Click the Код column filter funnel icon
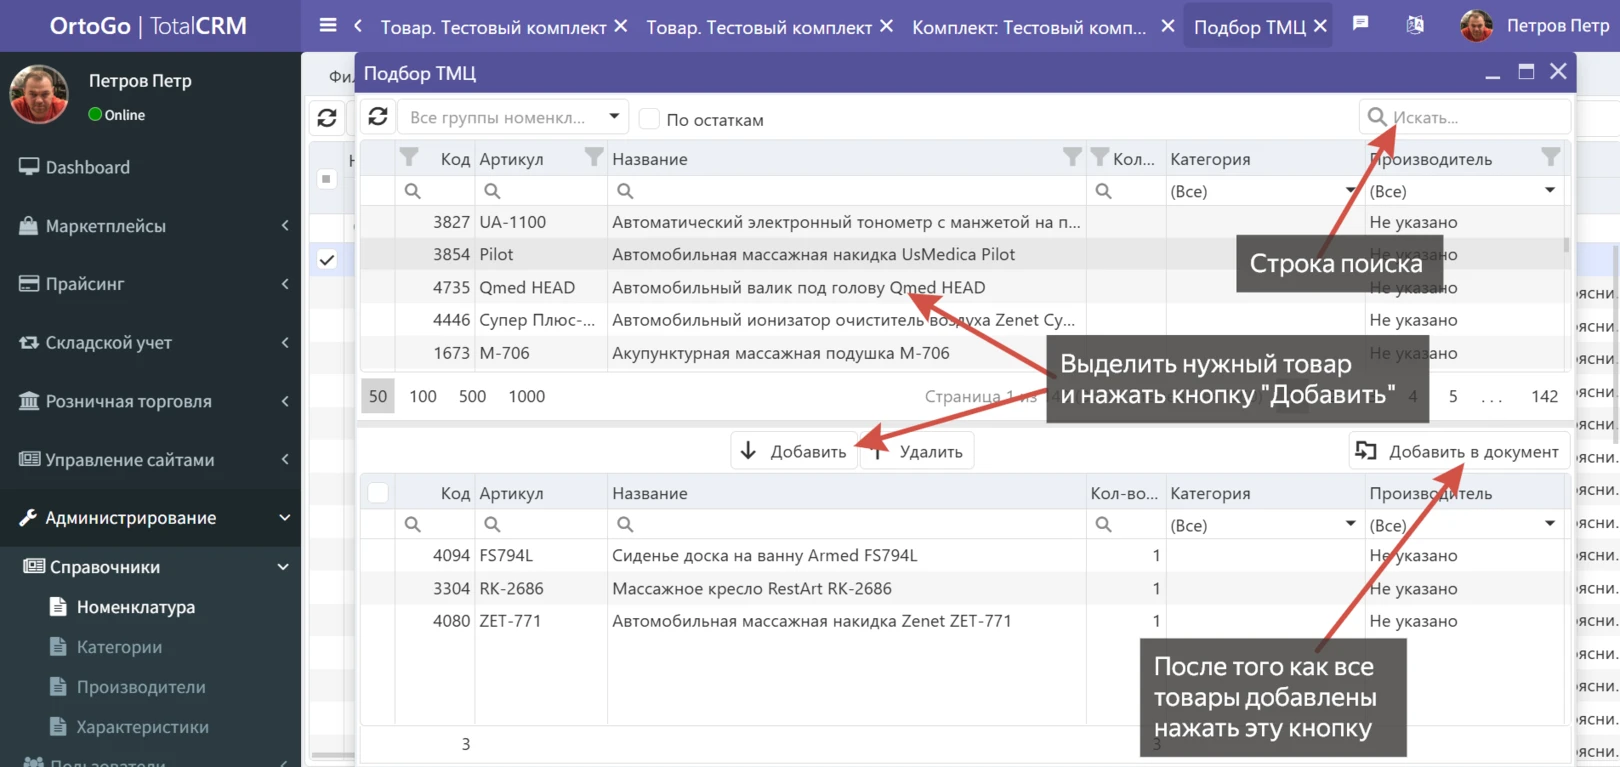Viewport: 1620px width, 767px height. coord(409,157)
